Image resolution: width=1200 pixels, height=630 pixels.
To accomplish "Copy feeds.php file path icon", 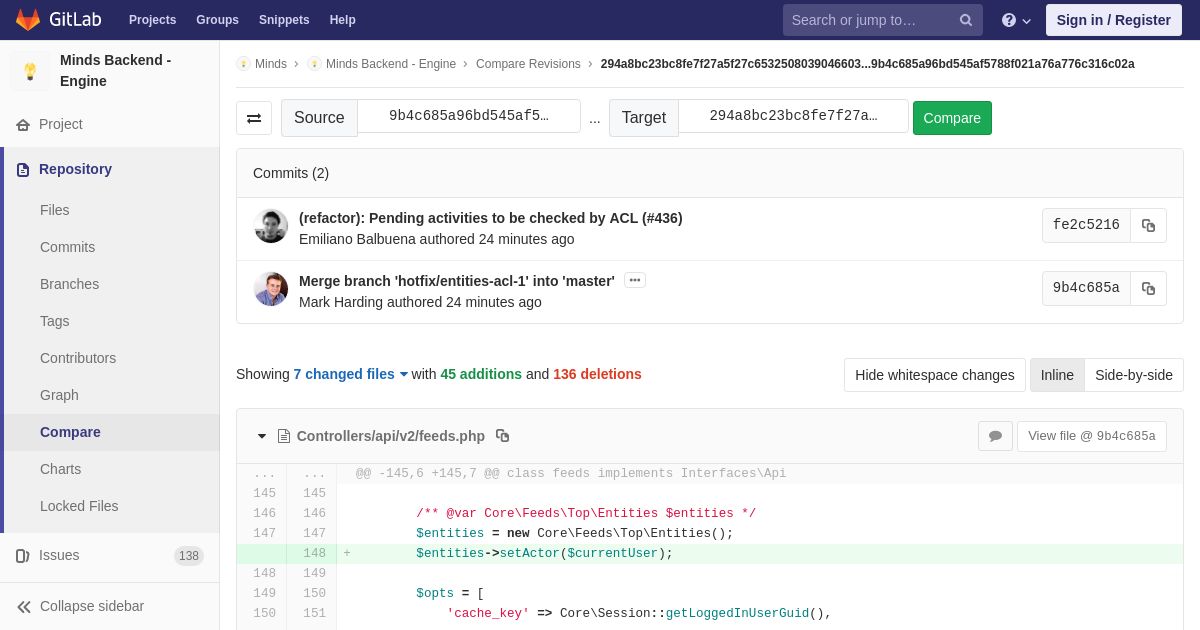I will [x=503, y=436].
